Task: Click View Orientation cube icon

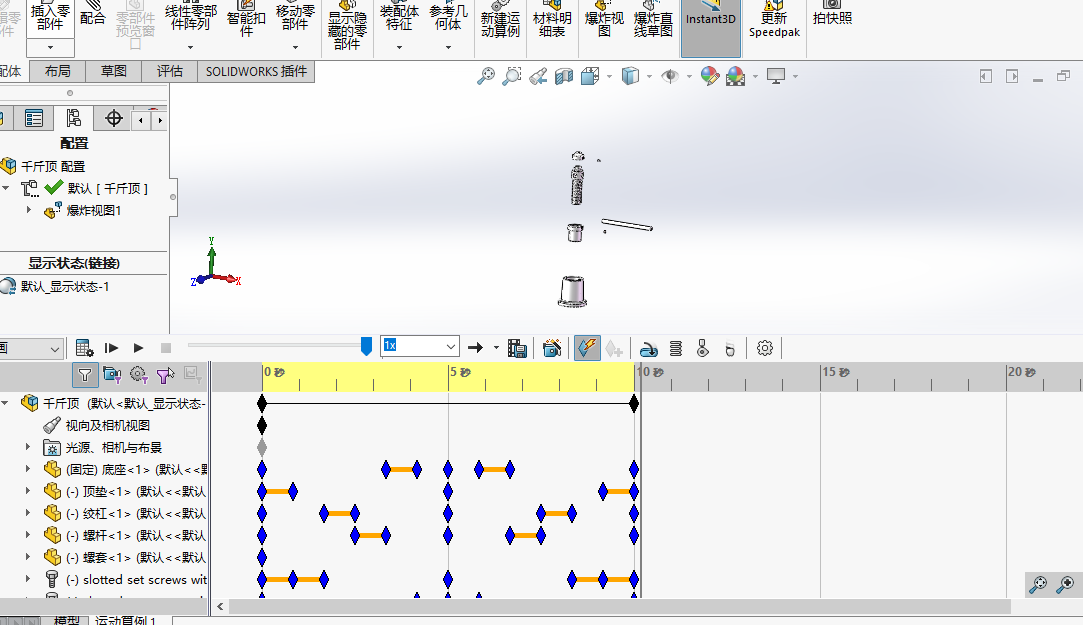Action: (x=590, y=76)
